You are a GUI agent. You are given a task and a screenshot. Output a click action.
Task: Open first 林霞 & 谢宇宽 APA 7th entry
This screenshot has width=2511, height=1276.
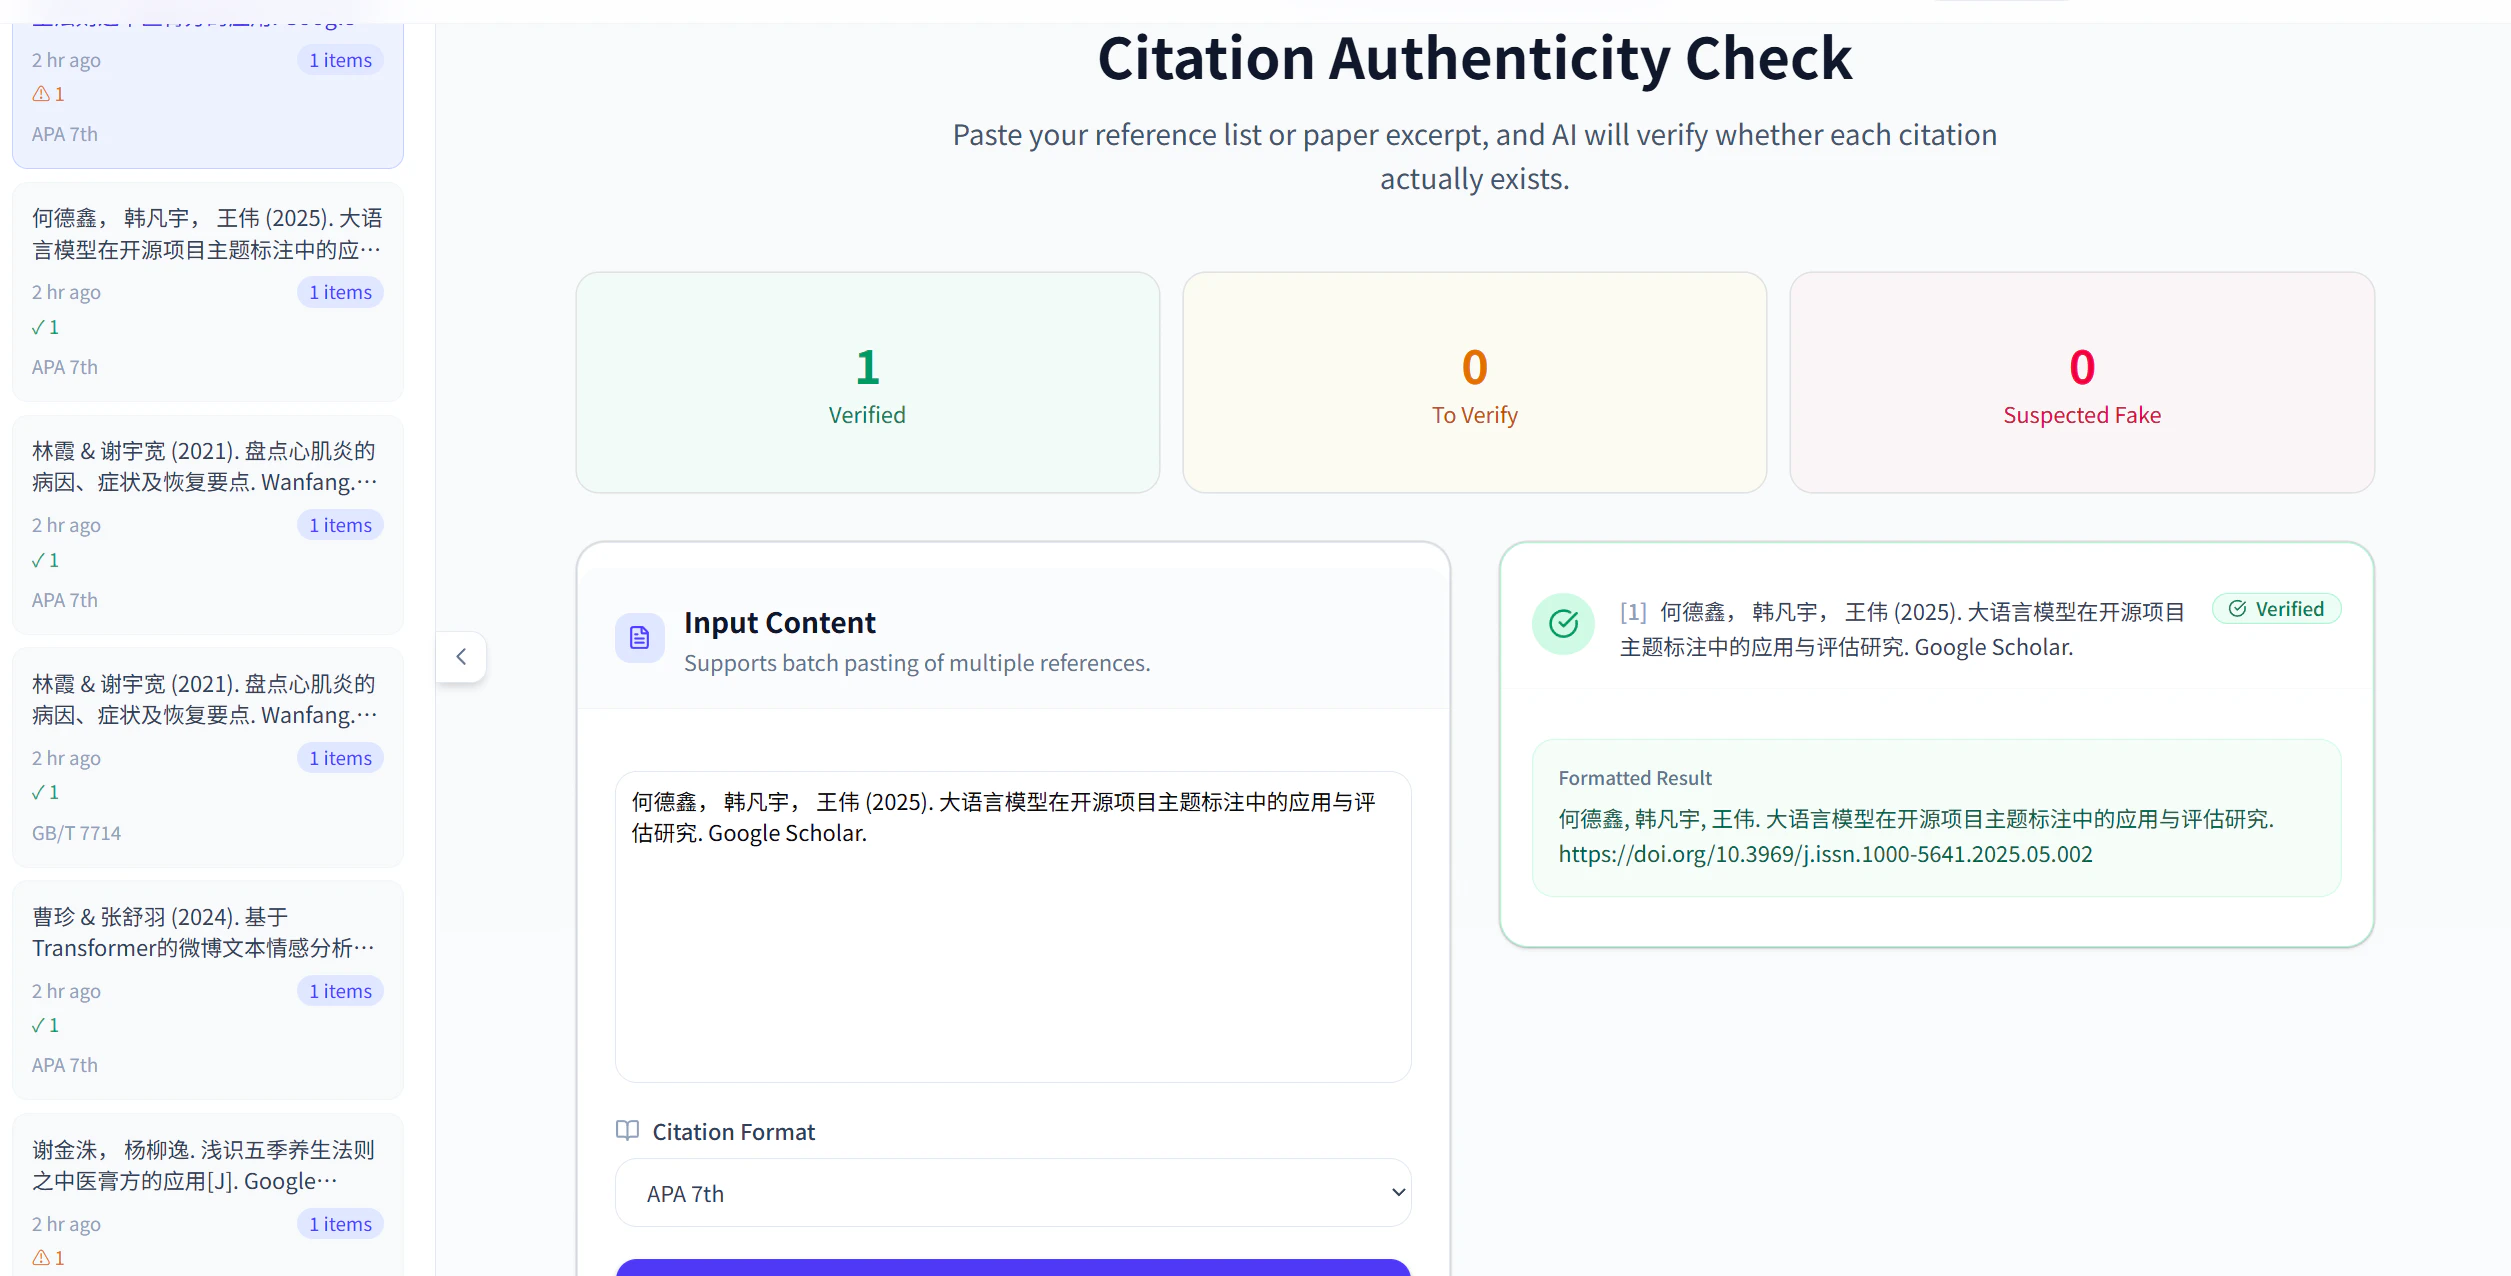[206, 467]
